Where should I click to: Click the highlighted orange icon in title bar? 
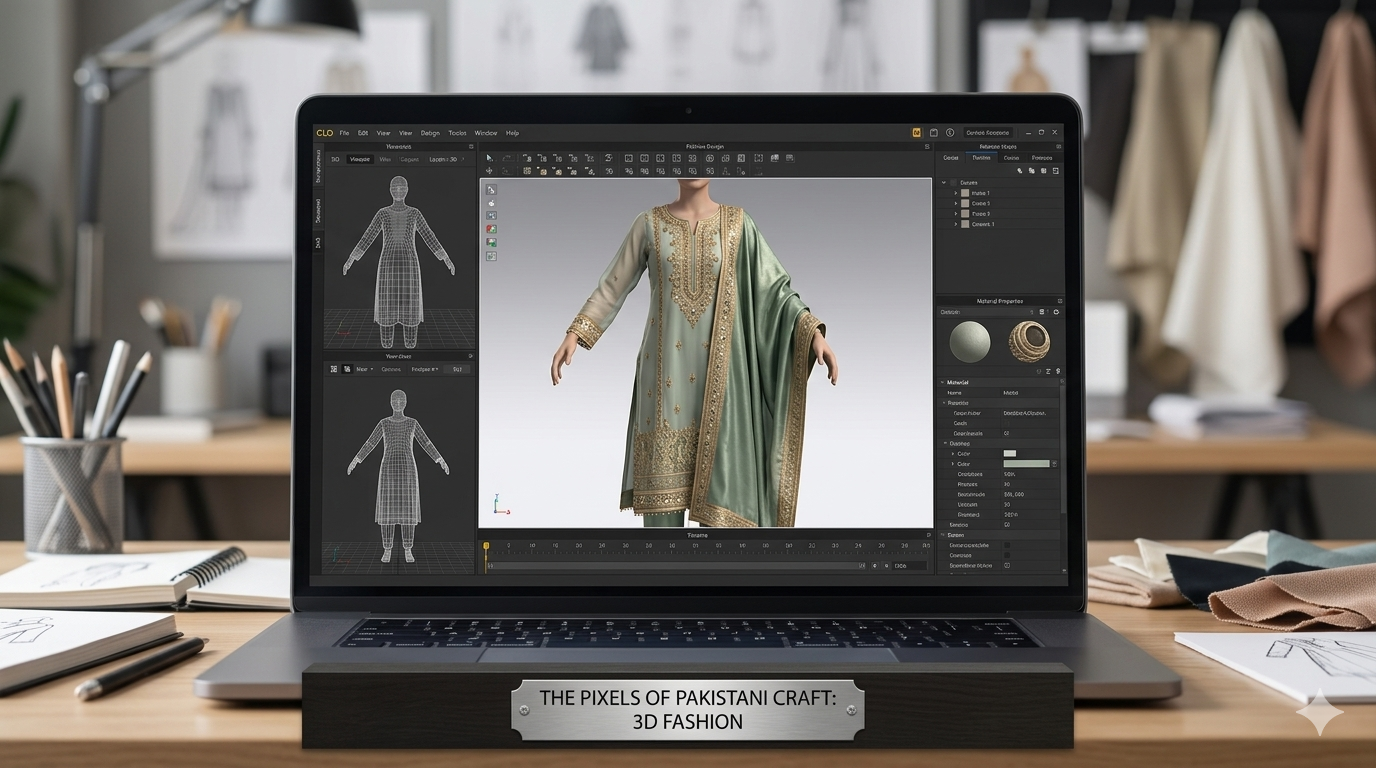[x=915, y=132]
